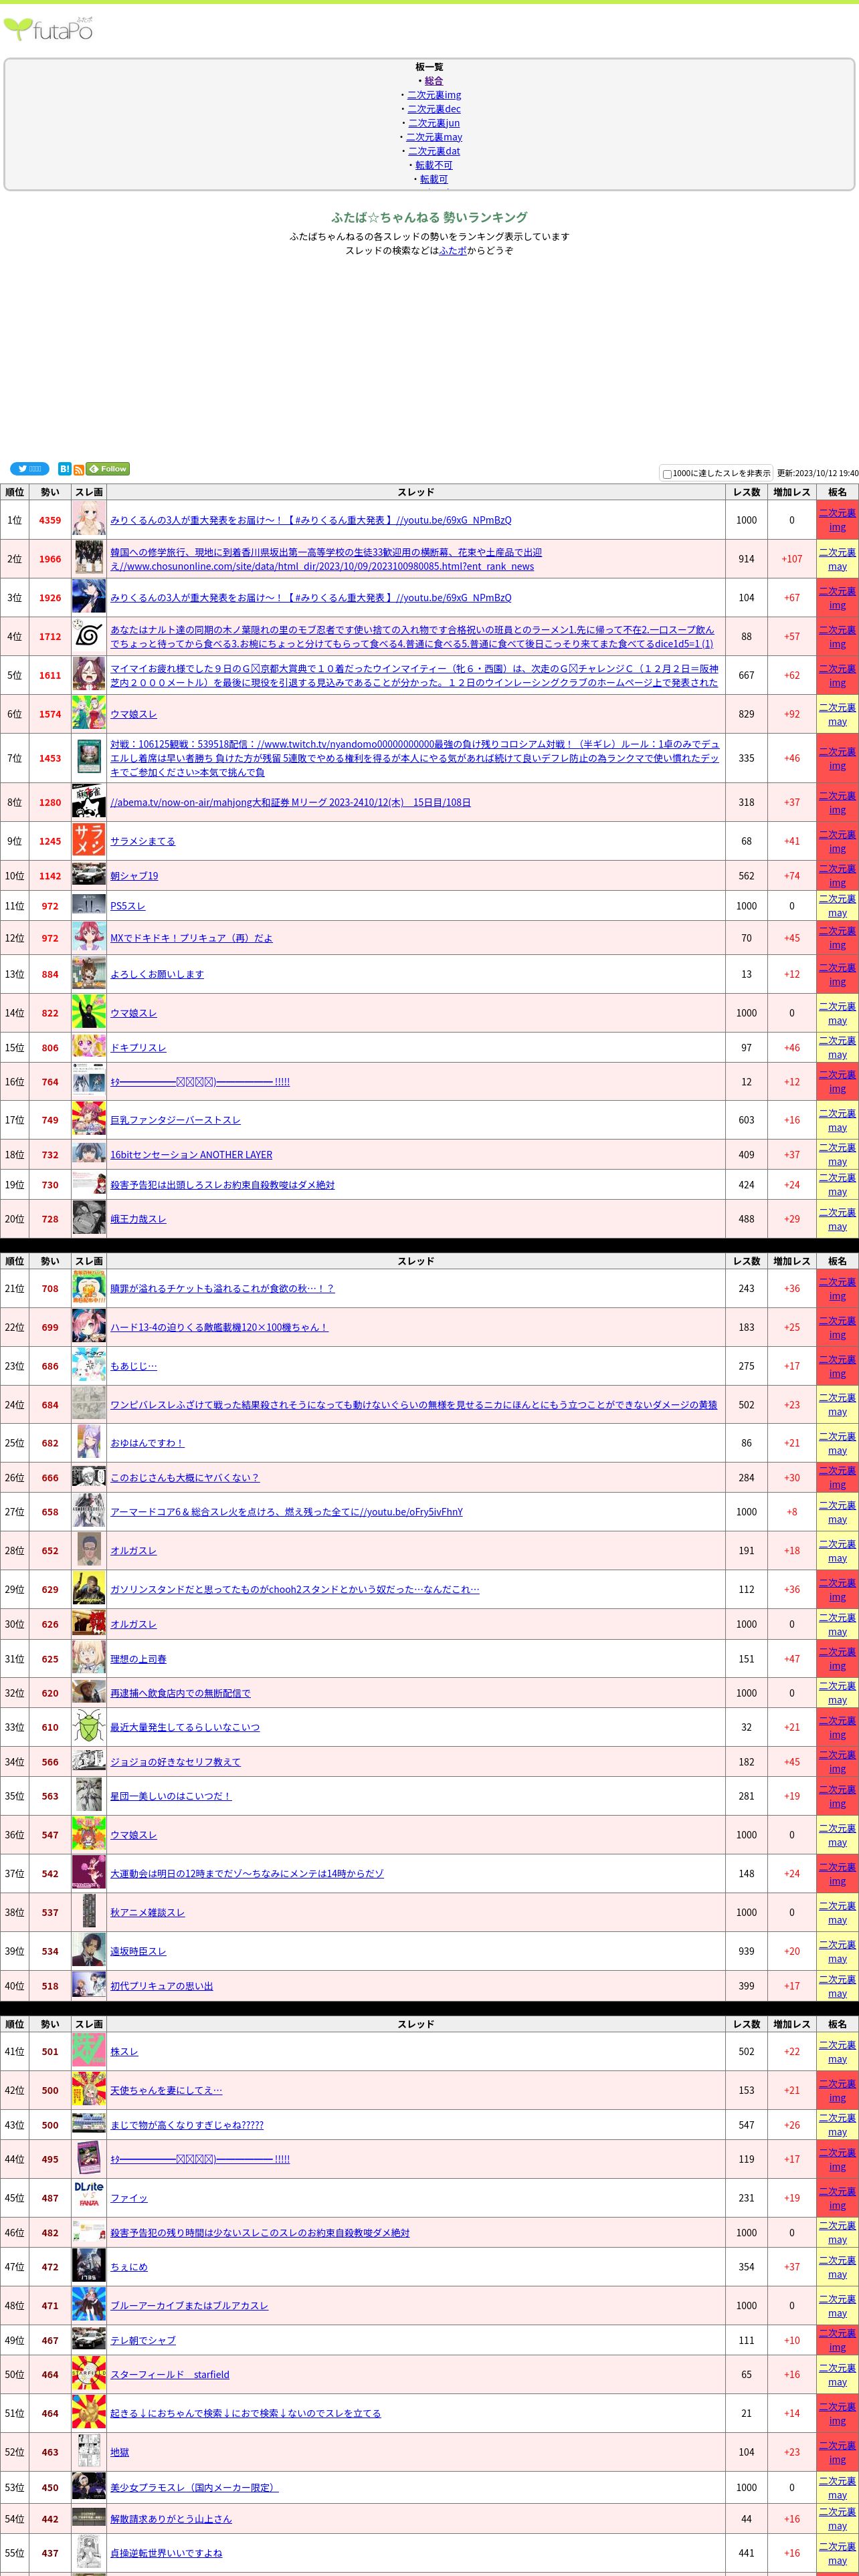Click thumbnail of 株スレ thread

pyautogui.click(x=89, y=2051)
